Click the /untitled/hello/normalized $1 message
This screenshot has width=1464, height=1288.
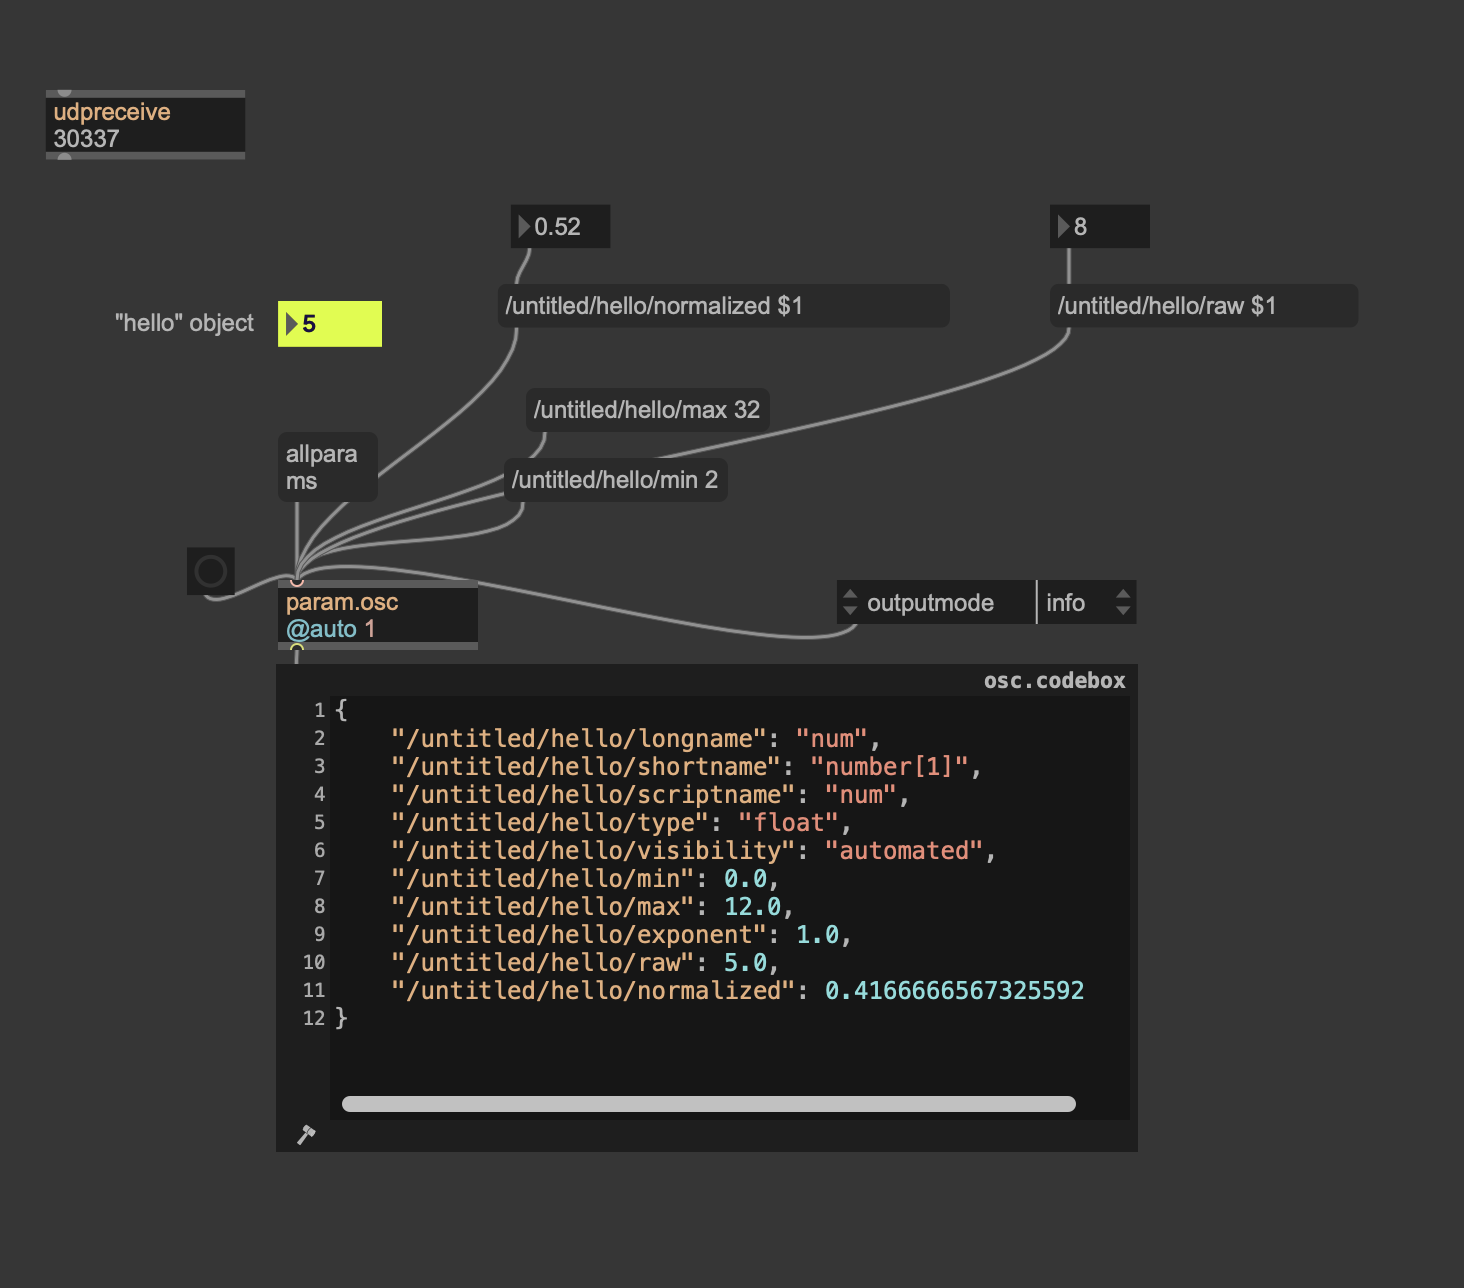pyautogui.click(x=723, y=306)
